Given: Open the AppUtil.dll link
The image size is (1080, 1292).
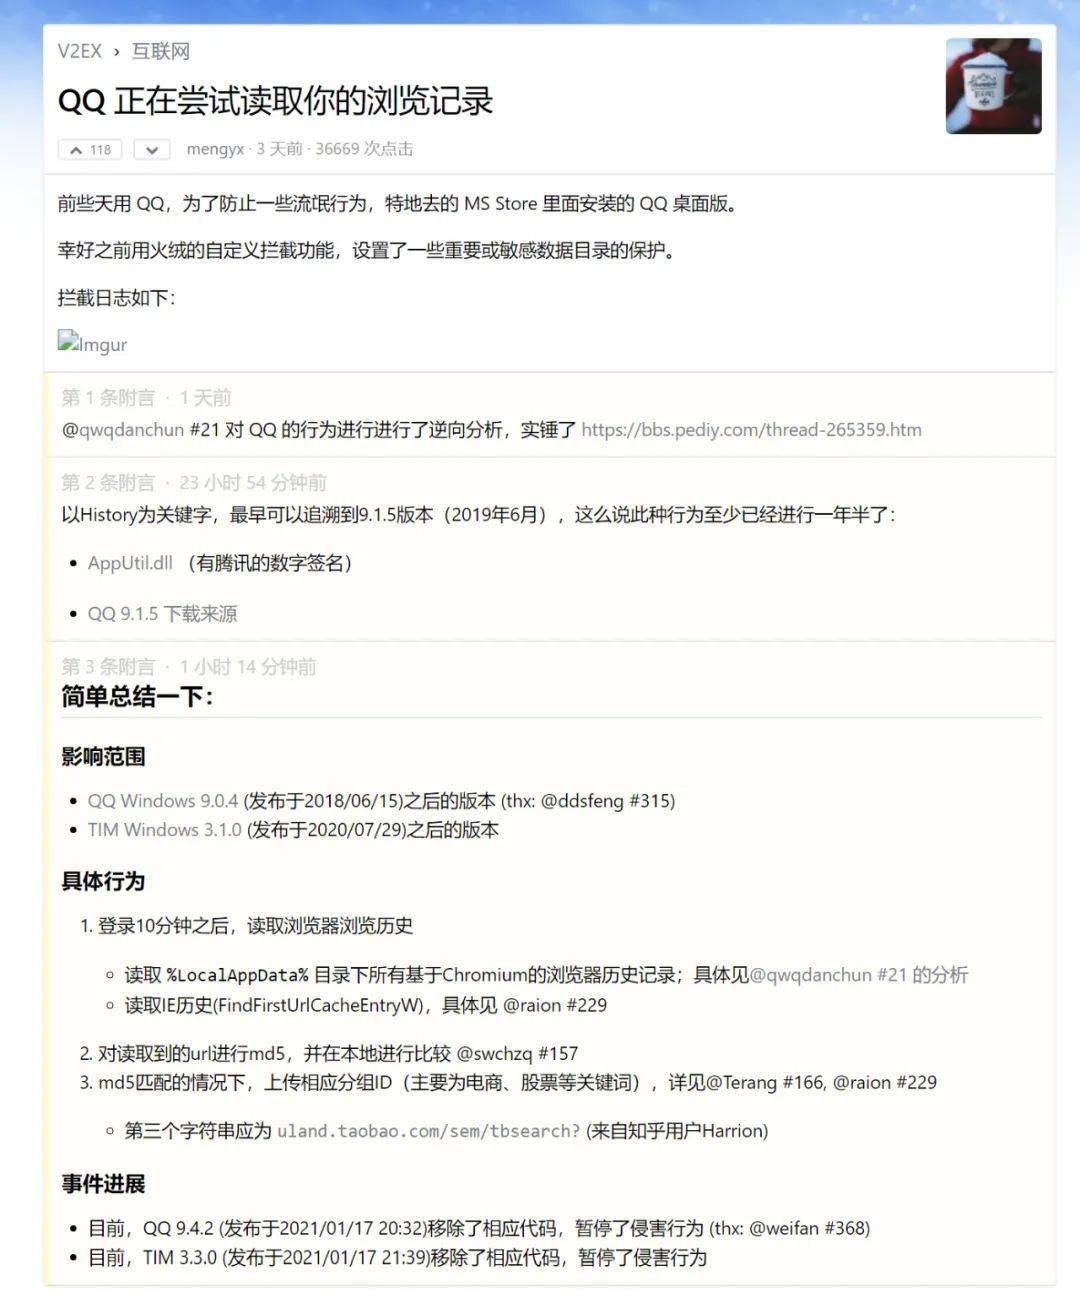Looking at the screenshot, I should click(130, 562).
